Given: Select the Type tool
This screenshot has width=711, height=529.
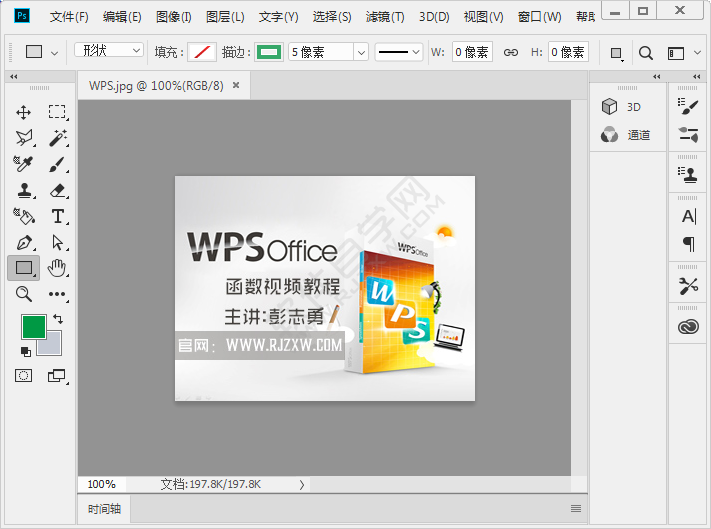Looking at the screenshot, I should point(58,217).
